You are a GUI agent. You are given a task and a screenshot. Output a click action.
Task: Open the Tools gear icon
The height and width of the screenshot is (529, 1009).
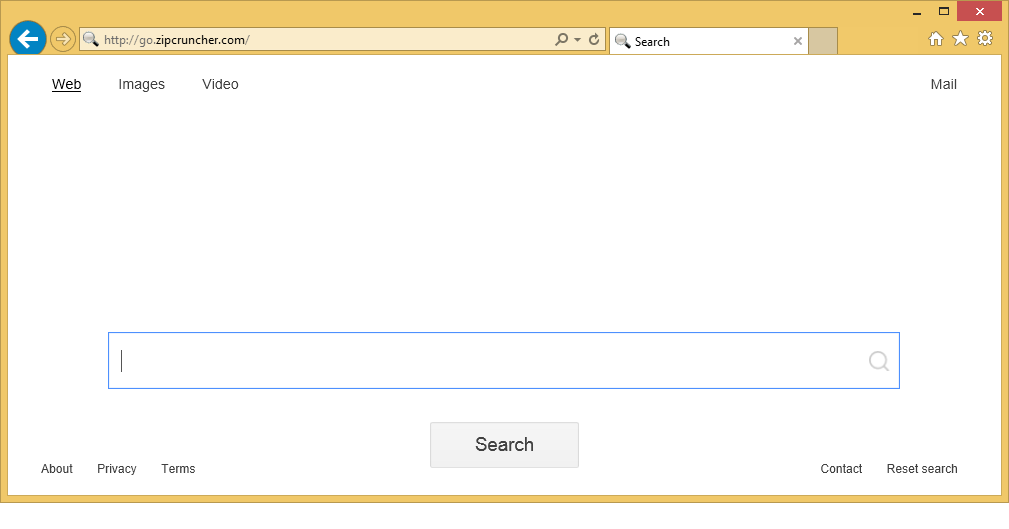[x=985, y=39]
